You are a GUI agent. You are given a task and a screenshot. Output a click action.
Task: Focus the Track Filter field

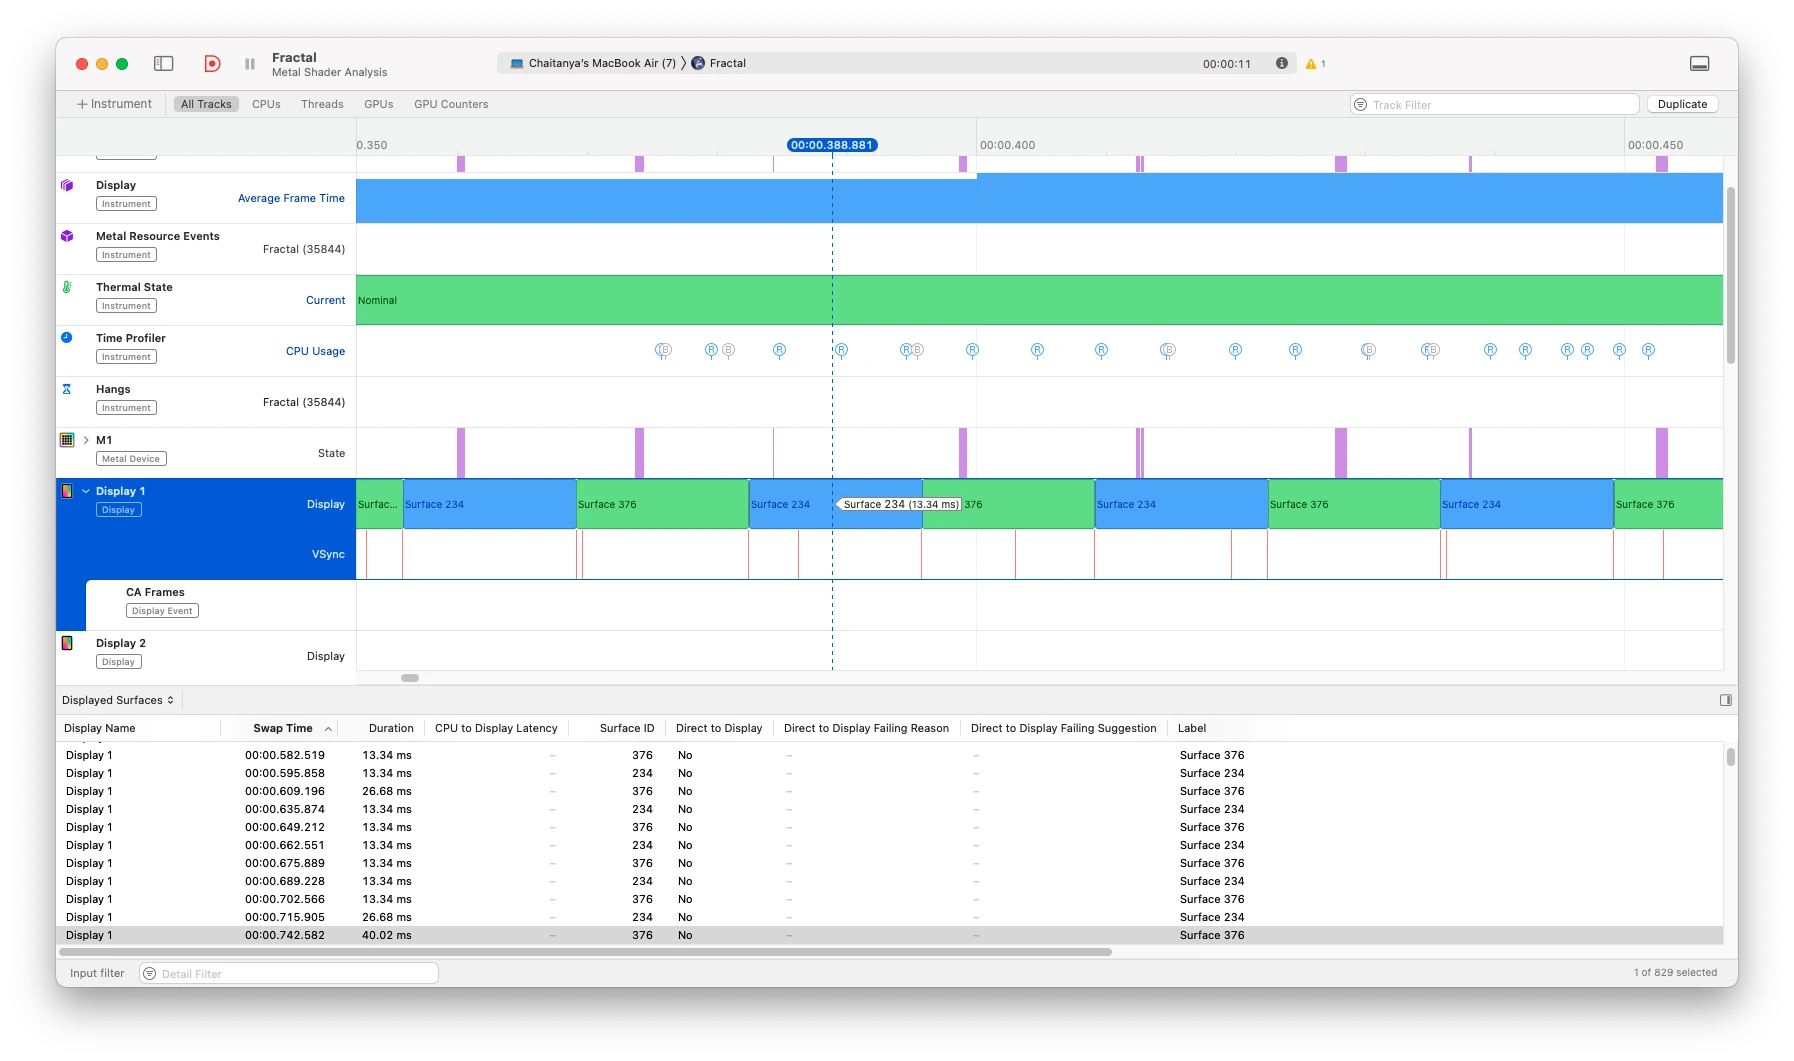1494,104
